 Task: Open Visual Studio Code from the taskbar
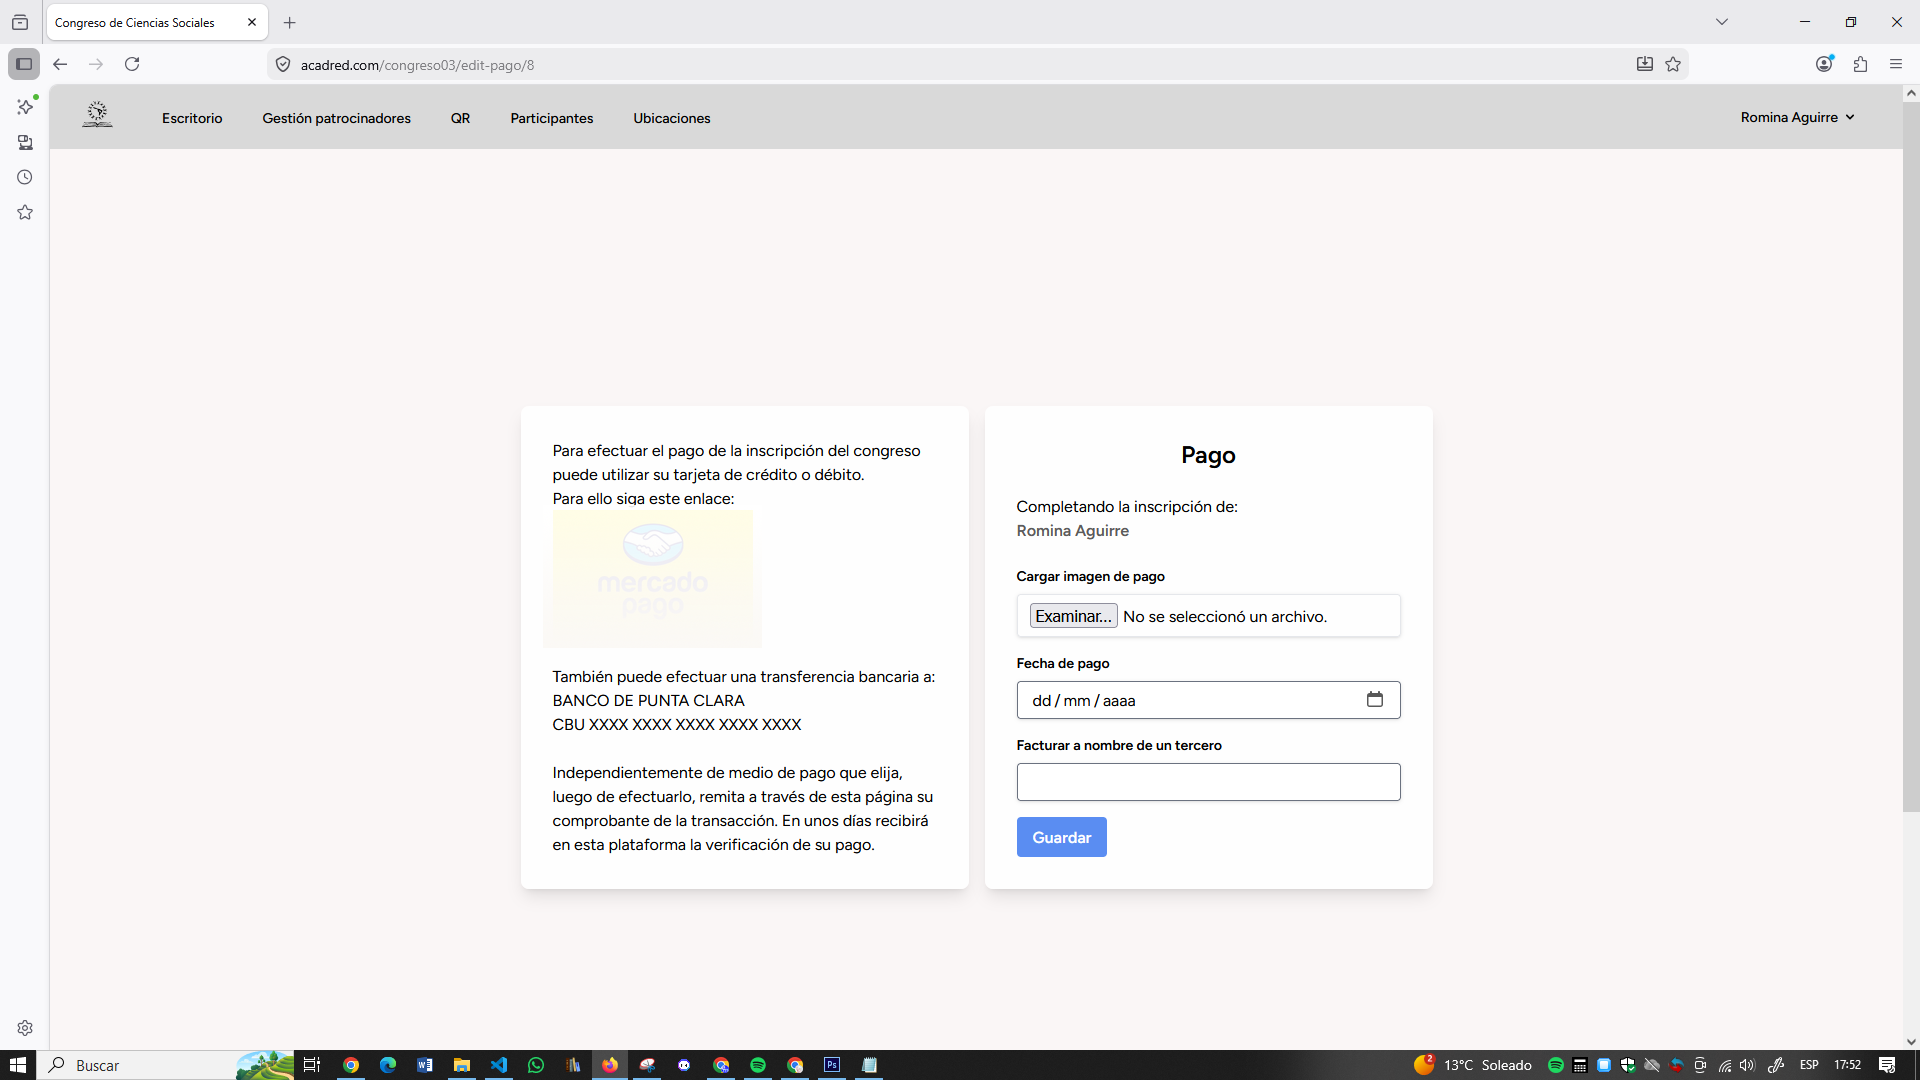[x=499, y=1065]
